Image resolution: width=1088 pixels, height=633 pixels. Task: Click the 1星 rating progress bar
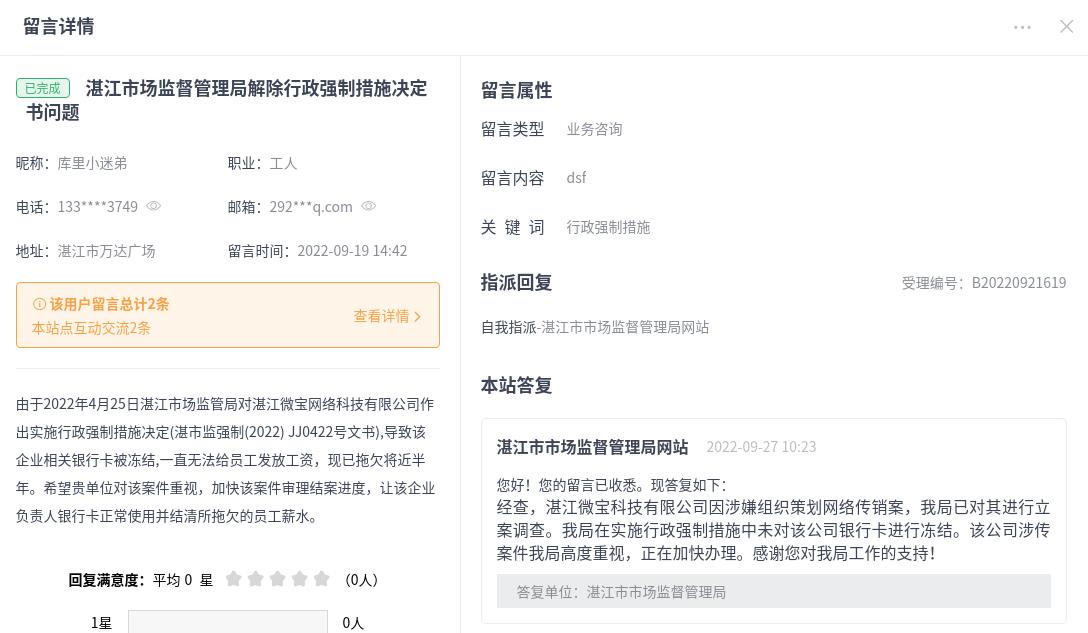(227, 622)
